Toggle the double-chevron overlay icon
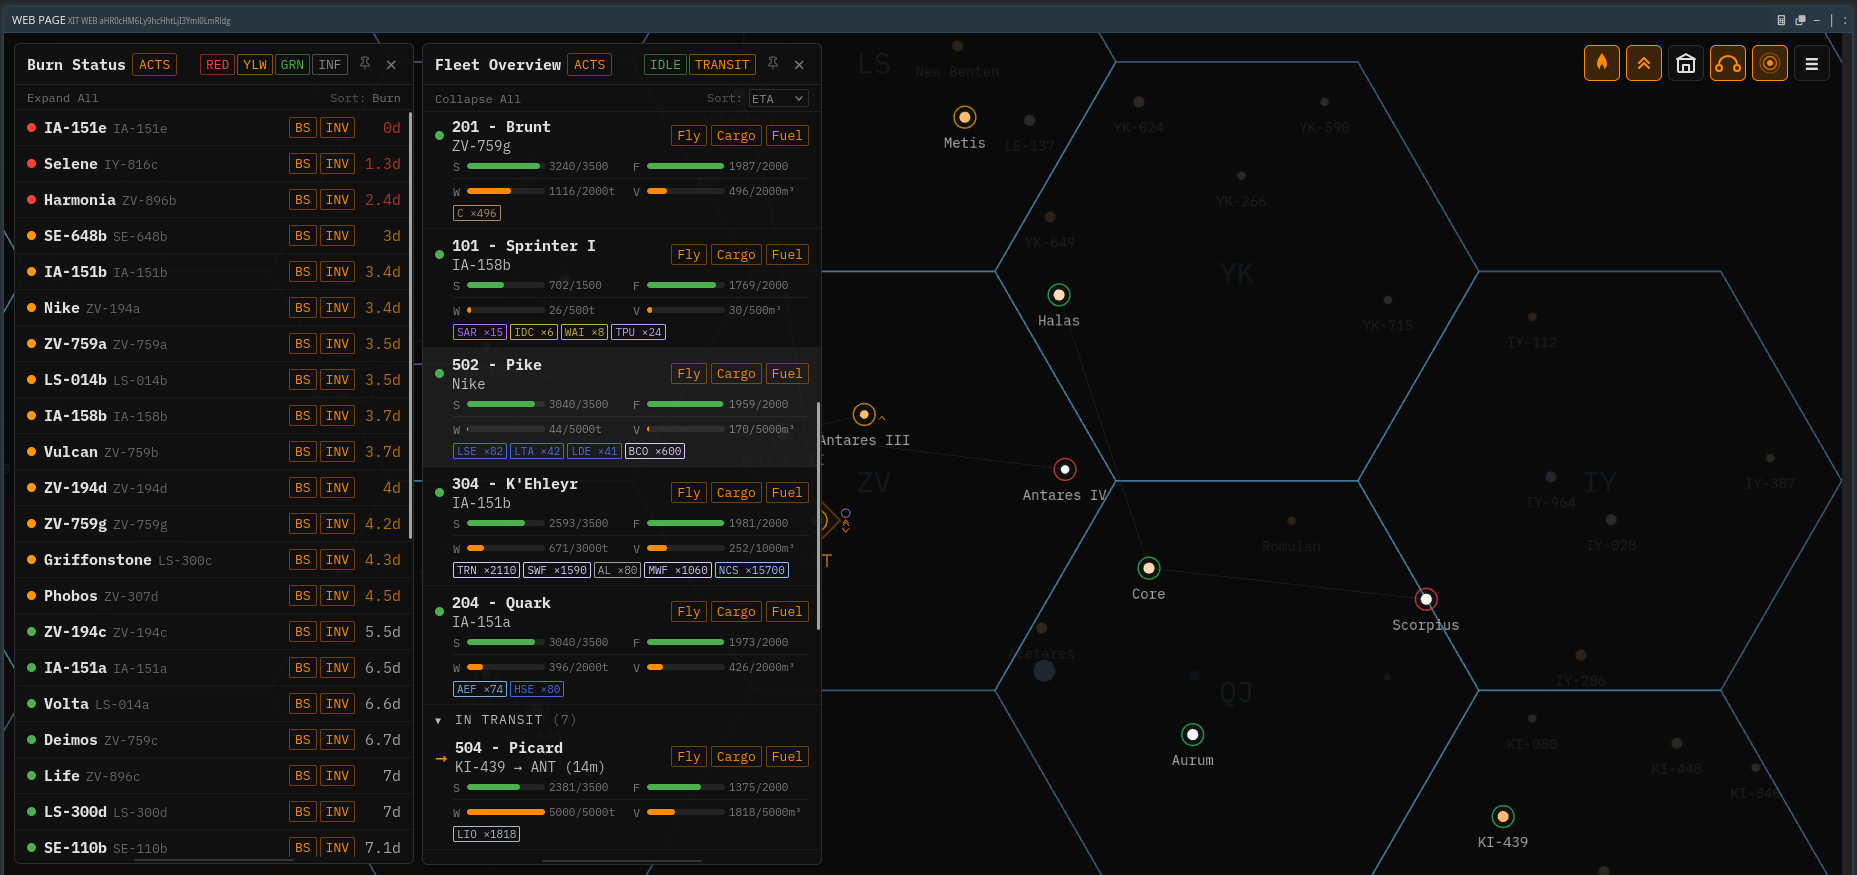Image resolution: width=1857 pixels, height=875 pixels. [x=1643, y=63]
